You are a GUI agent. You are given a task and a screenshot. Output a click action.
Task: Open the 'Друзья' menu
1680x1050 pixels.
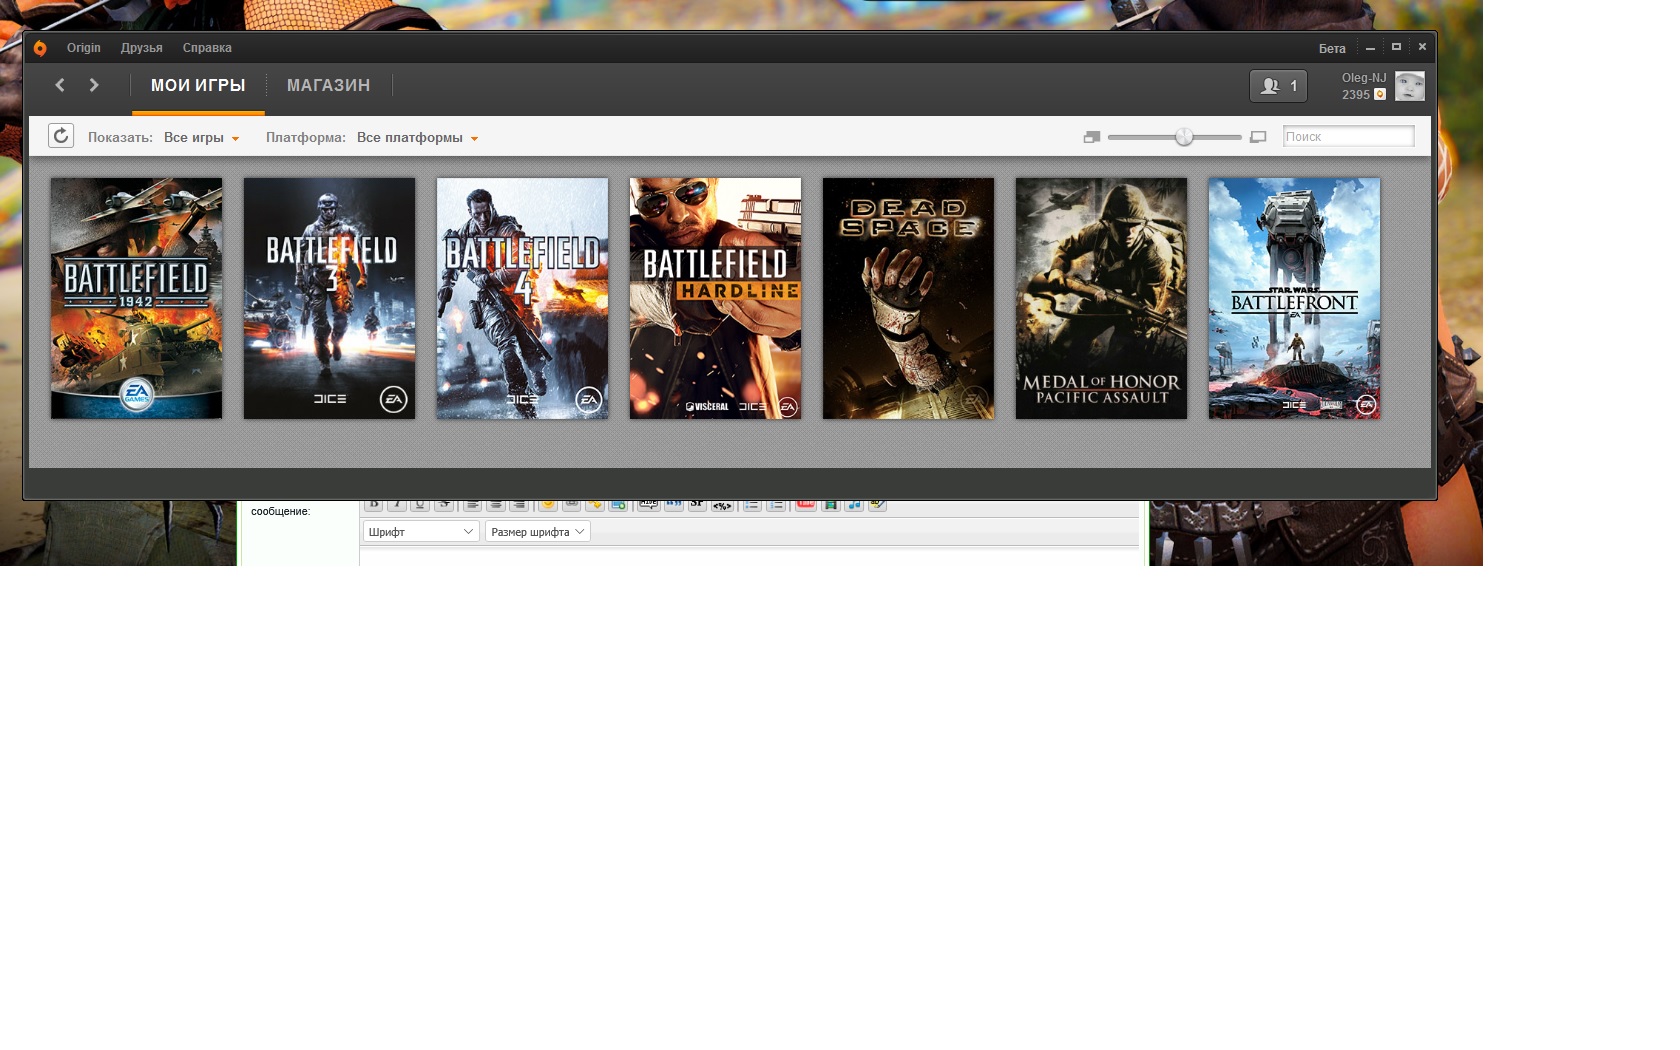(141, 48)
